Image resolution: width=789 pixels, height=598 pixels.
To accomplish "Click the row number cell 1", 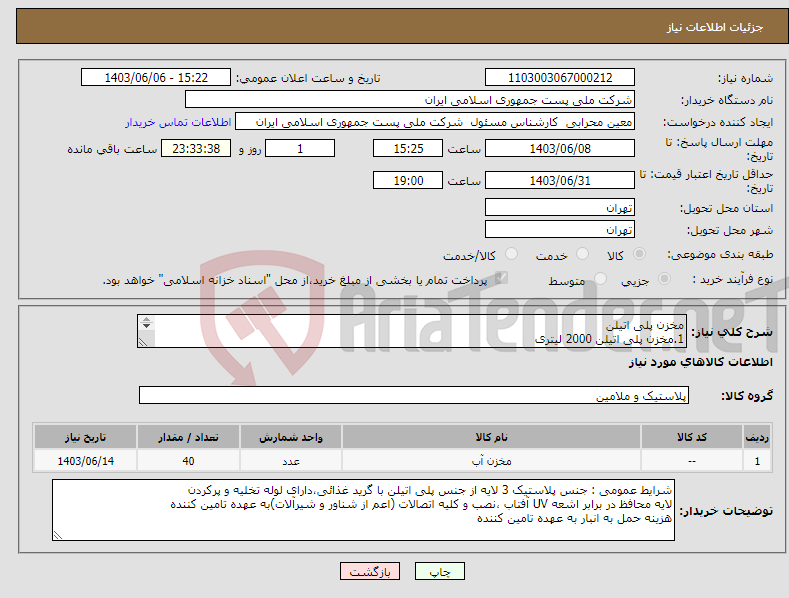I will 757,461.
